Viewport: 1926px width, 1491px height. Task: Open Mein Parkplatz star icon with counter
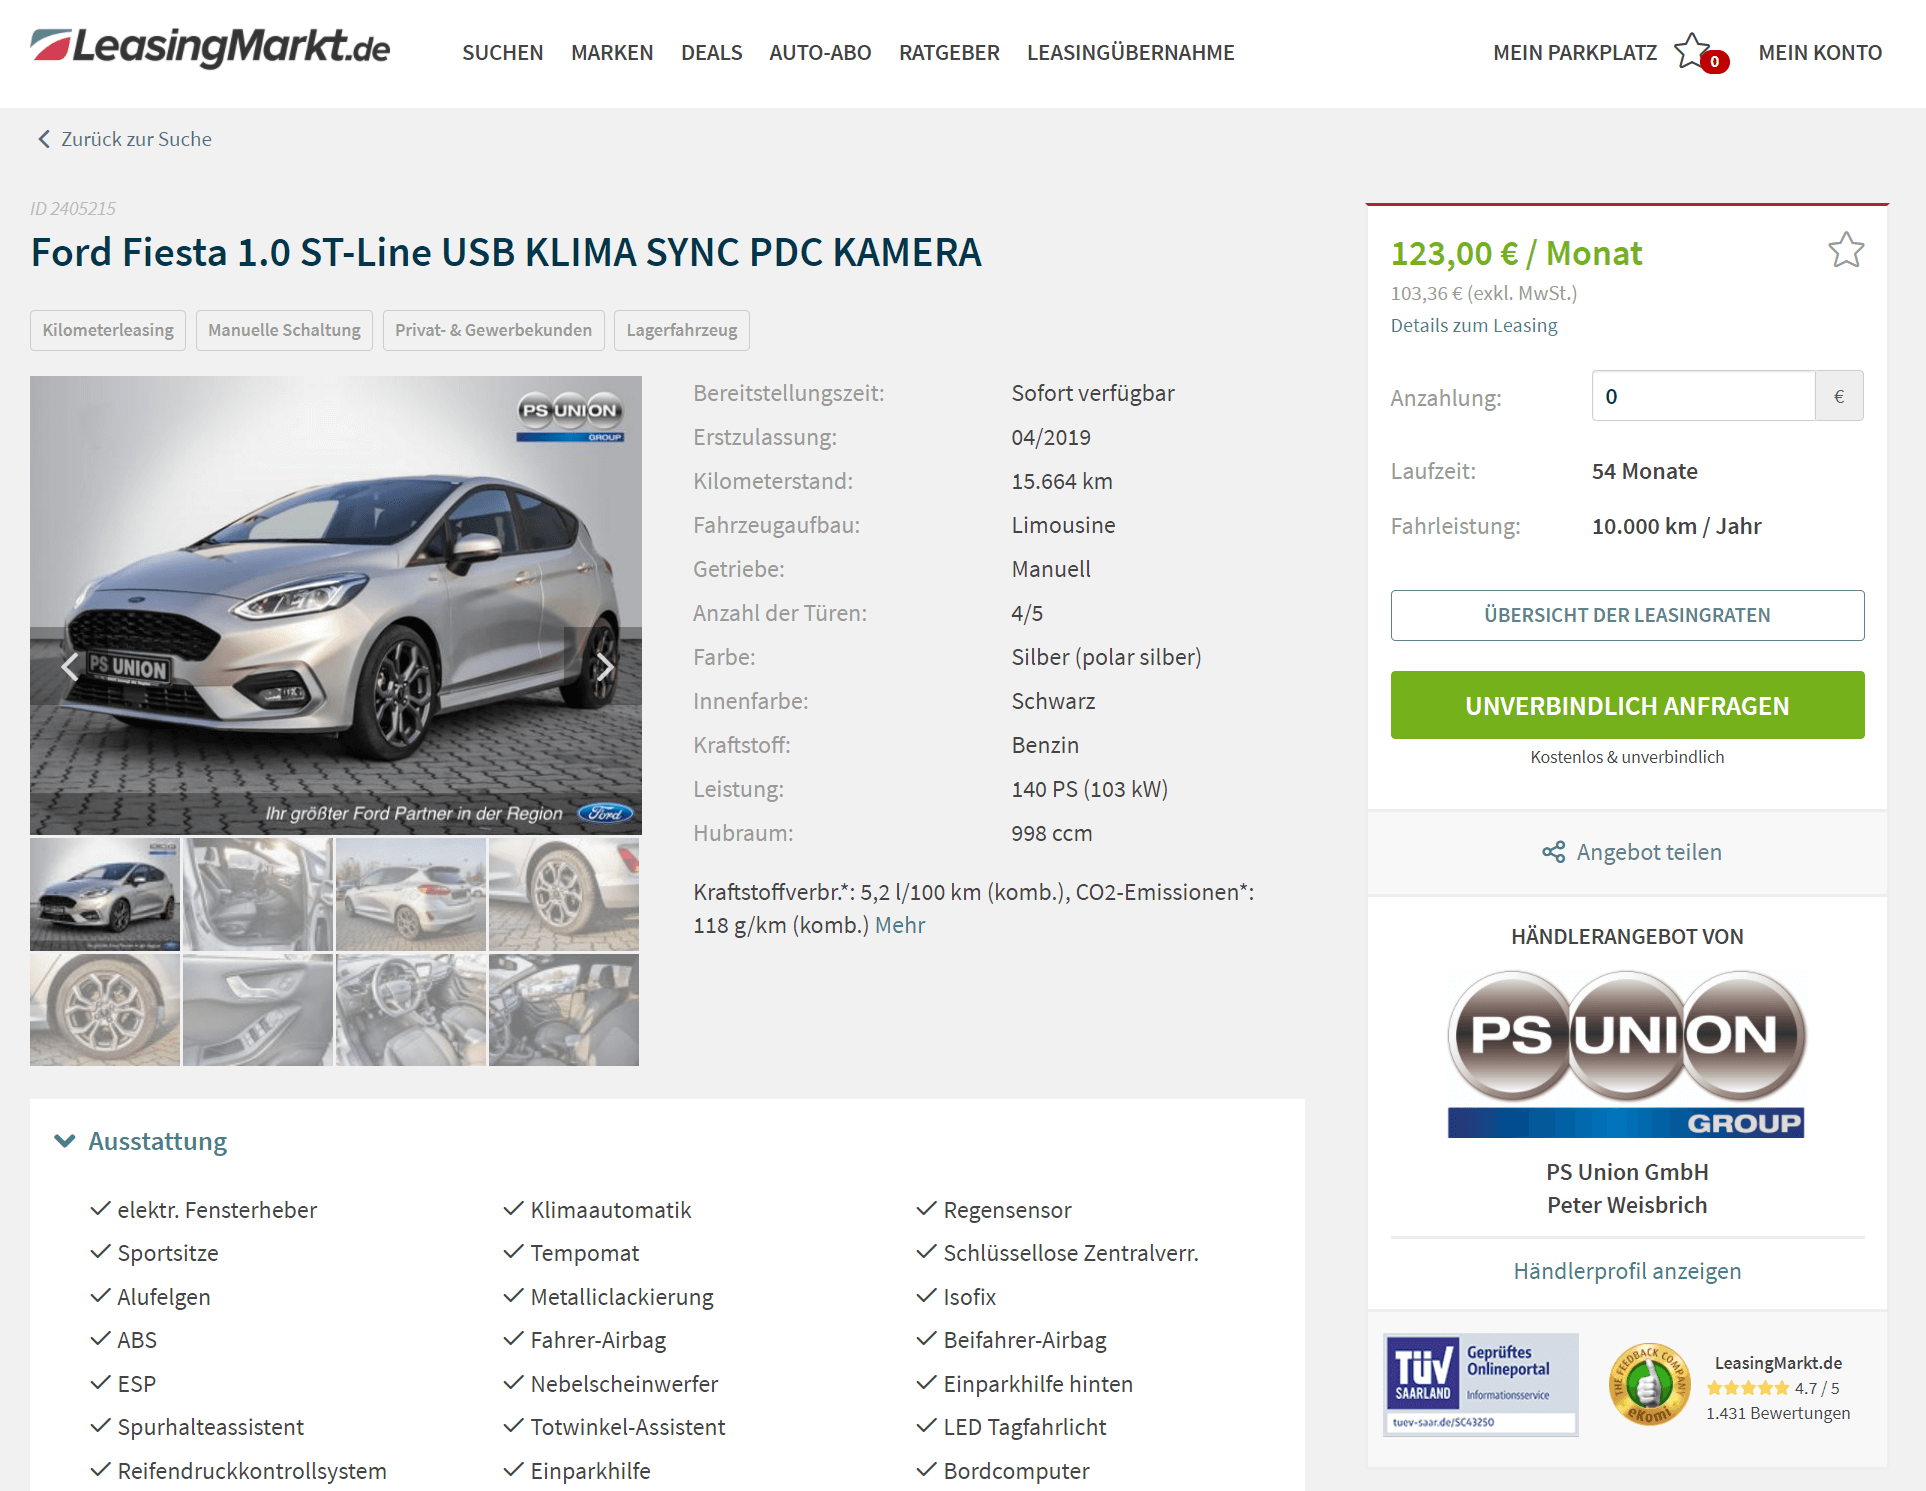click(1701, 52)
